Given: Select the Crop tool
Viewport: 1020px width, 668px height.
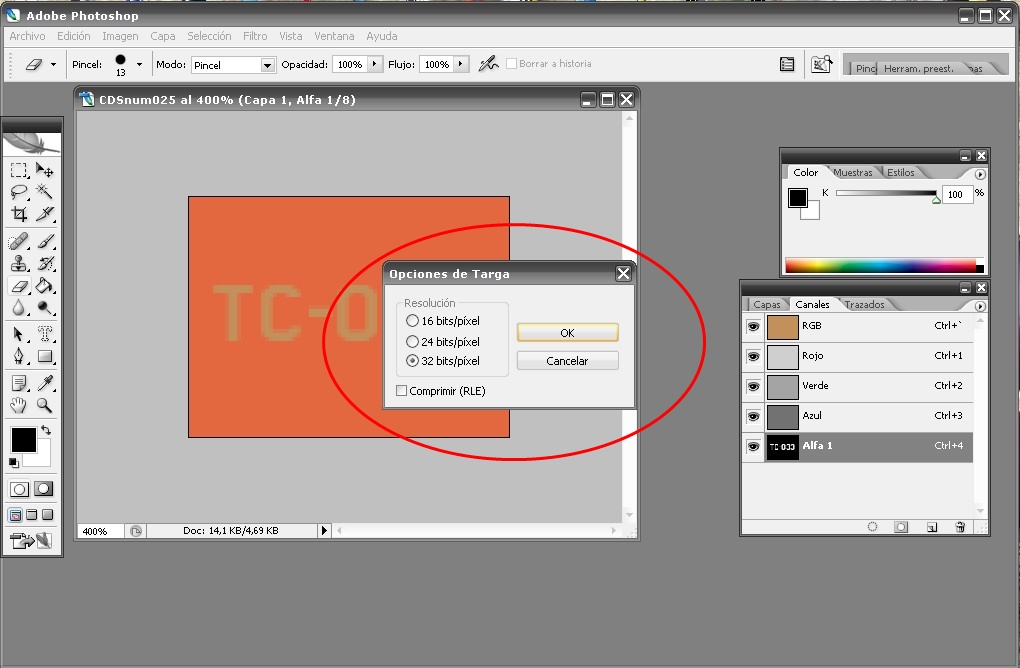Looking at the screenshot, I should (19, 213).
